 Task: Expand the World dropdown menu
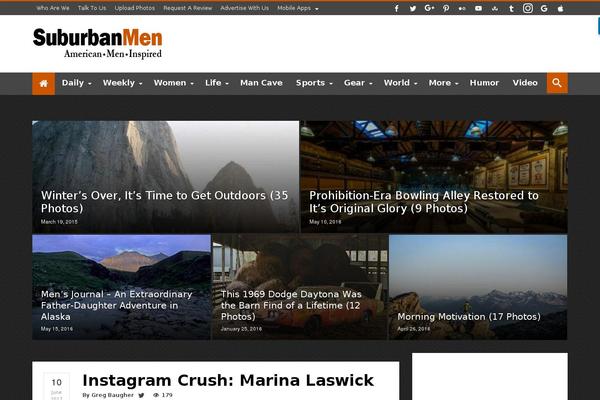point(400,83)
